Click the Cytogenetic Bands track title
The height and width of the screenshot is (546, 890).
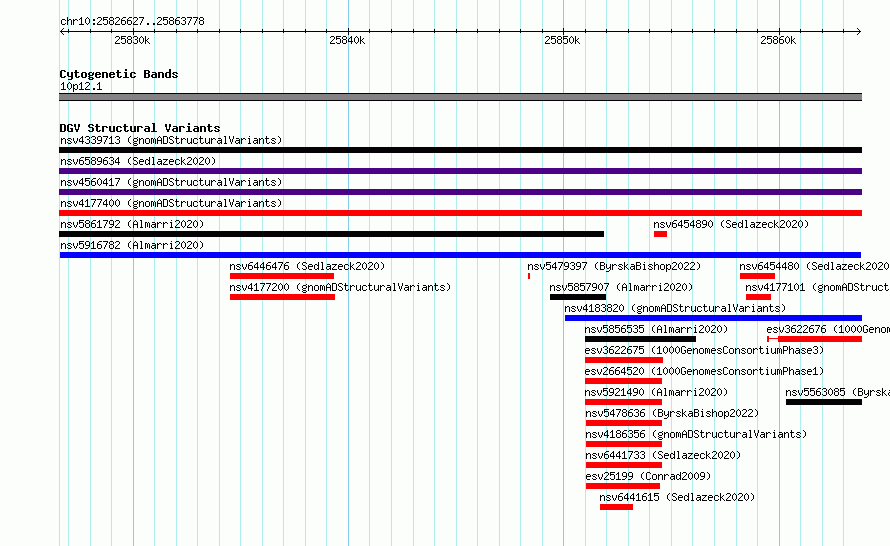(119, 74)
